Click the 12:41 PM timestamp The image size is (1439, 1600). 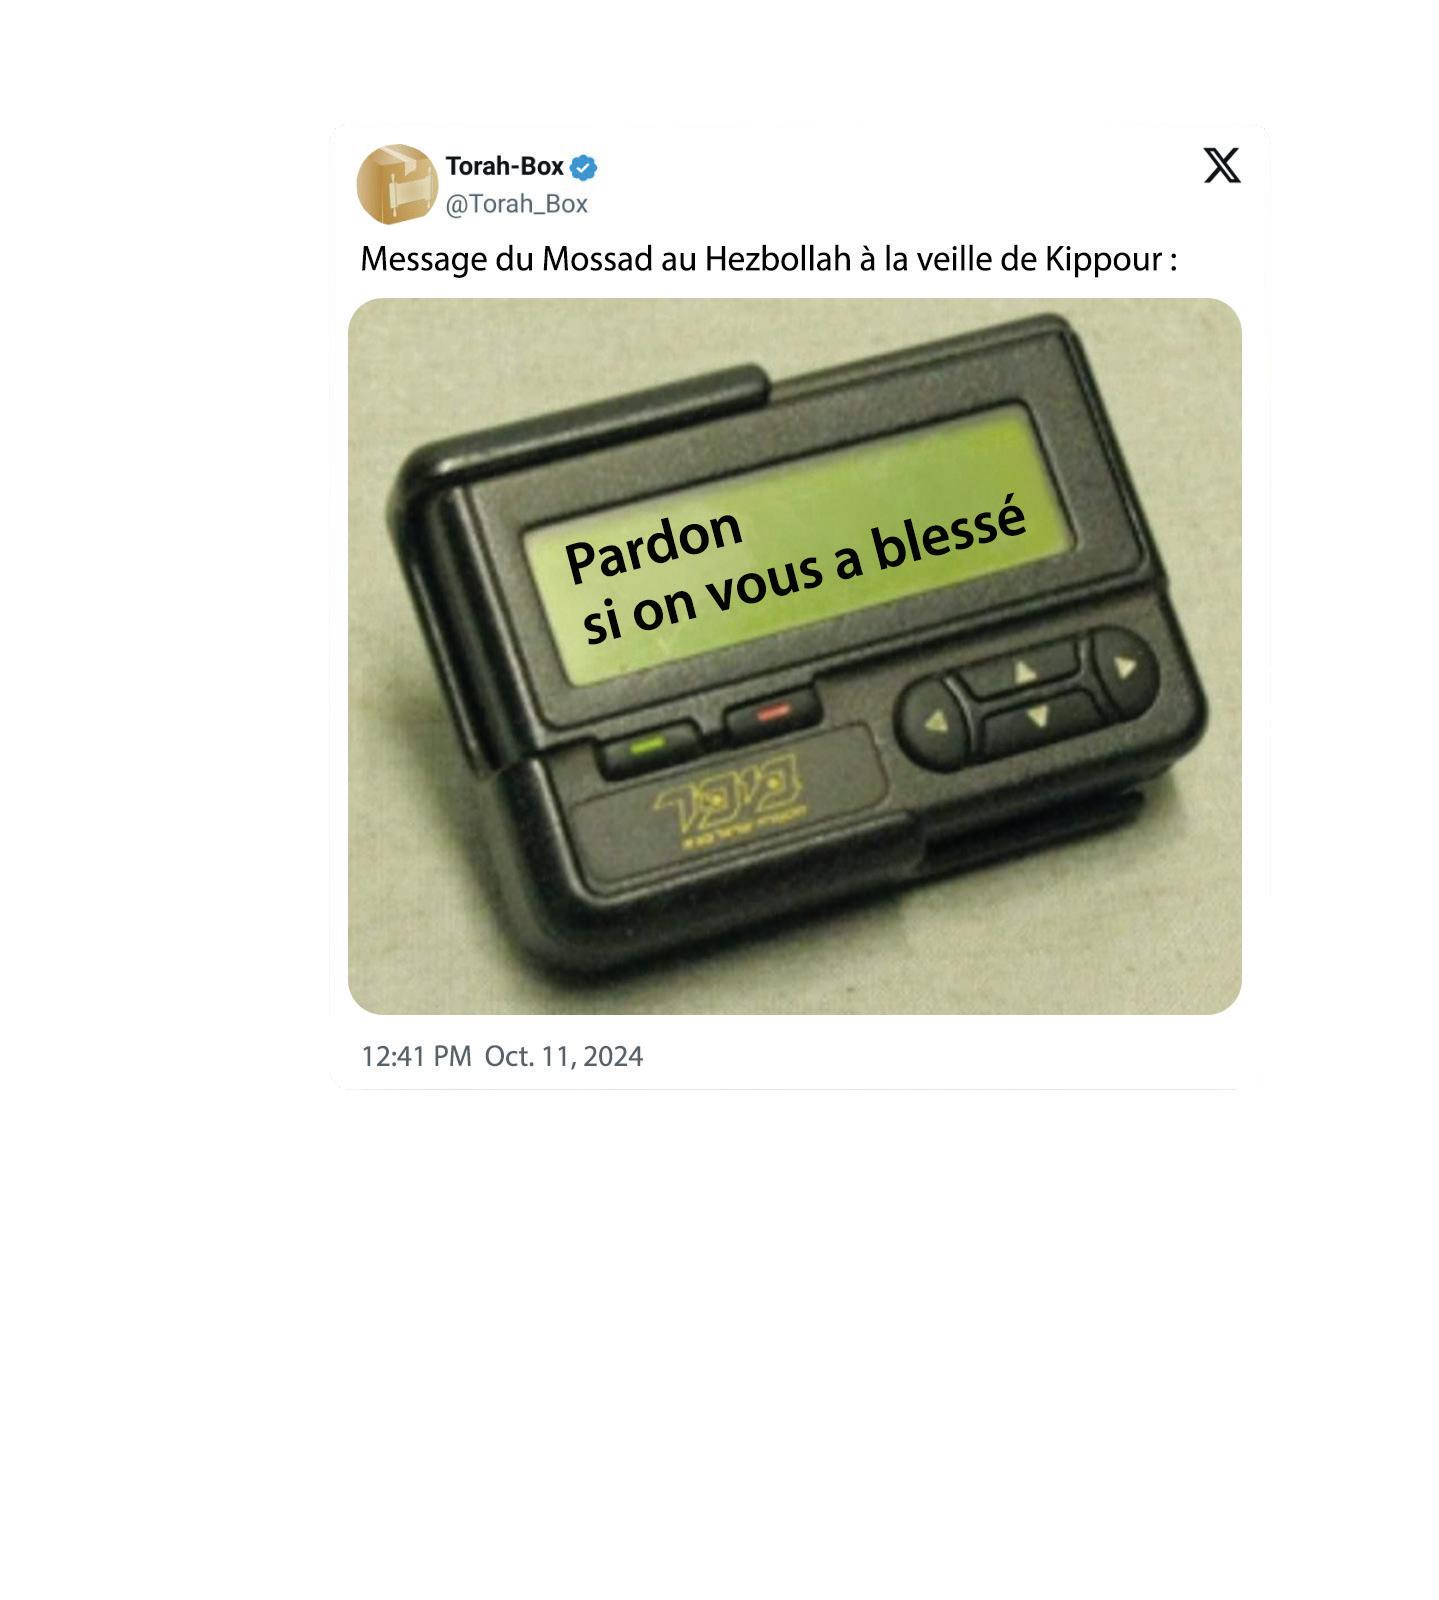(416, 1056)
